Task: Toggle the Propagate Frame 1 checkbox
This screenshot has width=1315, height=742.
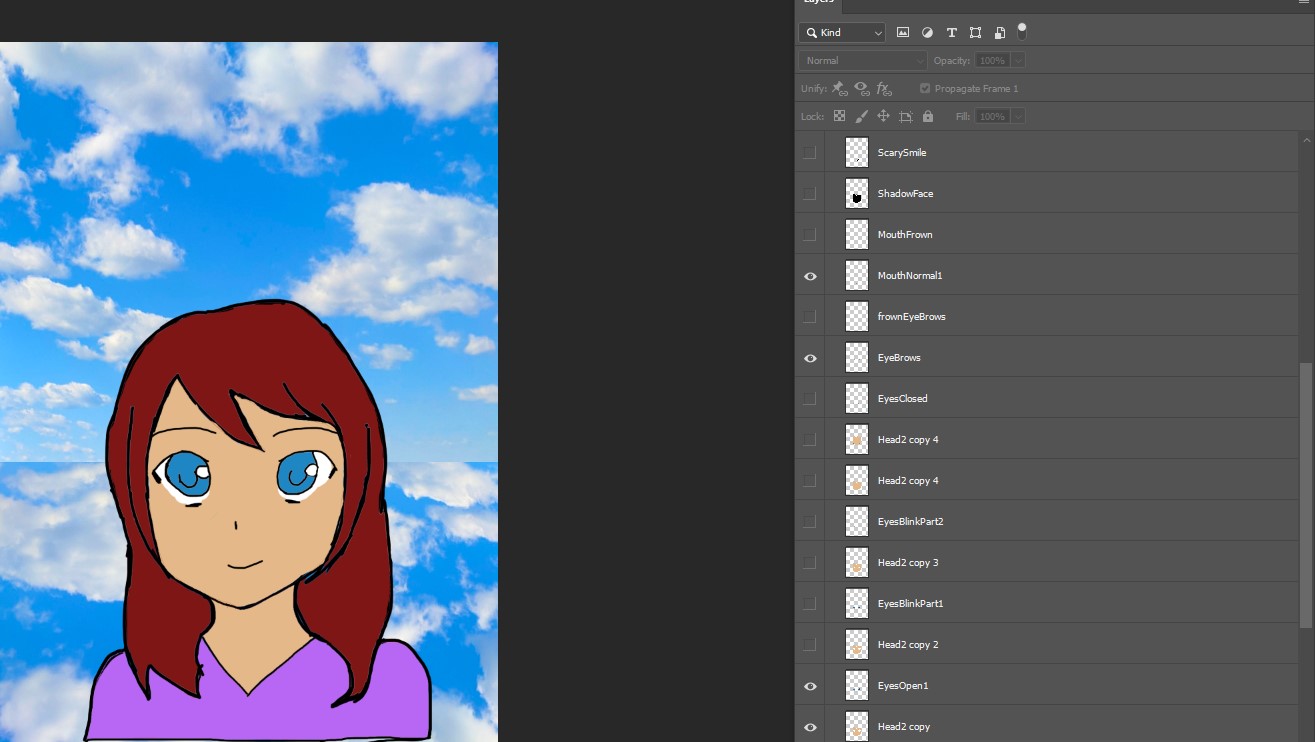Action: (924, 89)
